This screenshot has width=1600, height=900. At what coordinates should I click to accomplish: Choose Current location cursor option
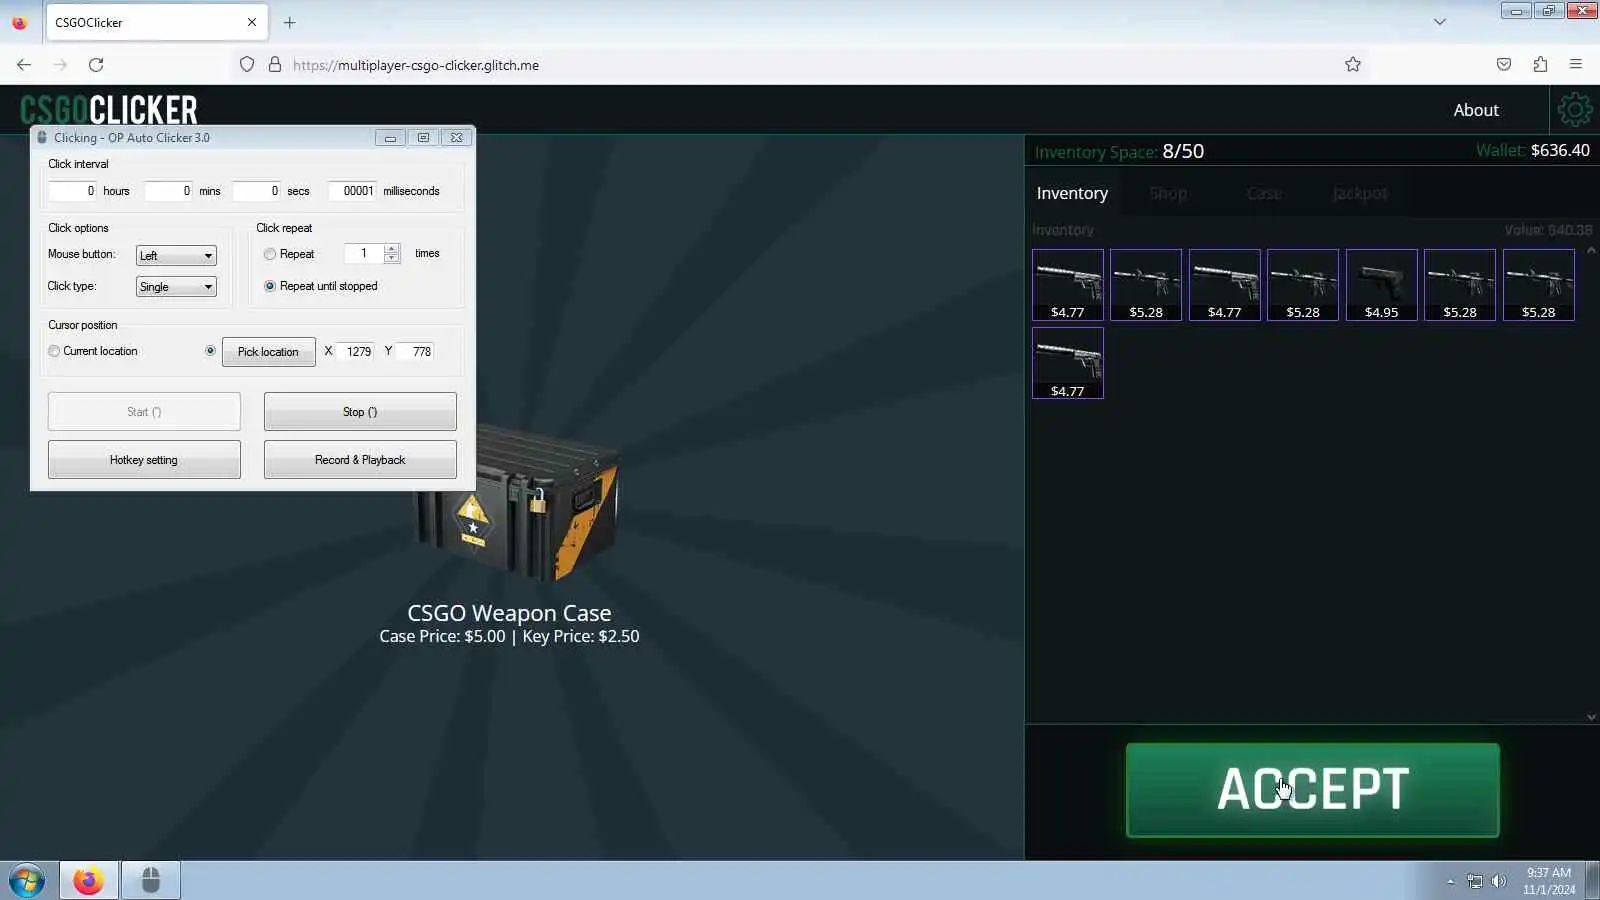tap(54, 351)
